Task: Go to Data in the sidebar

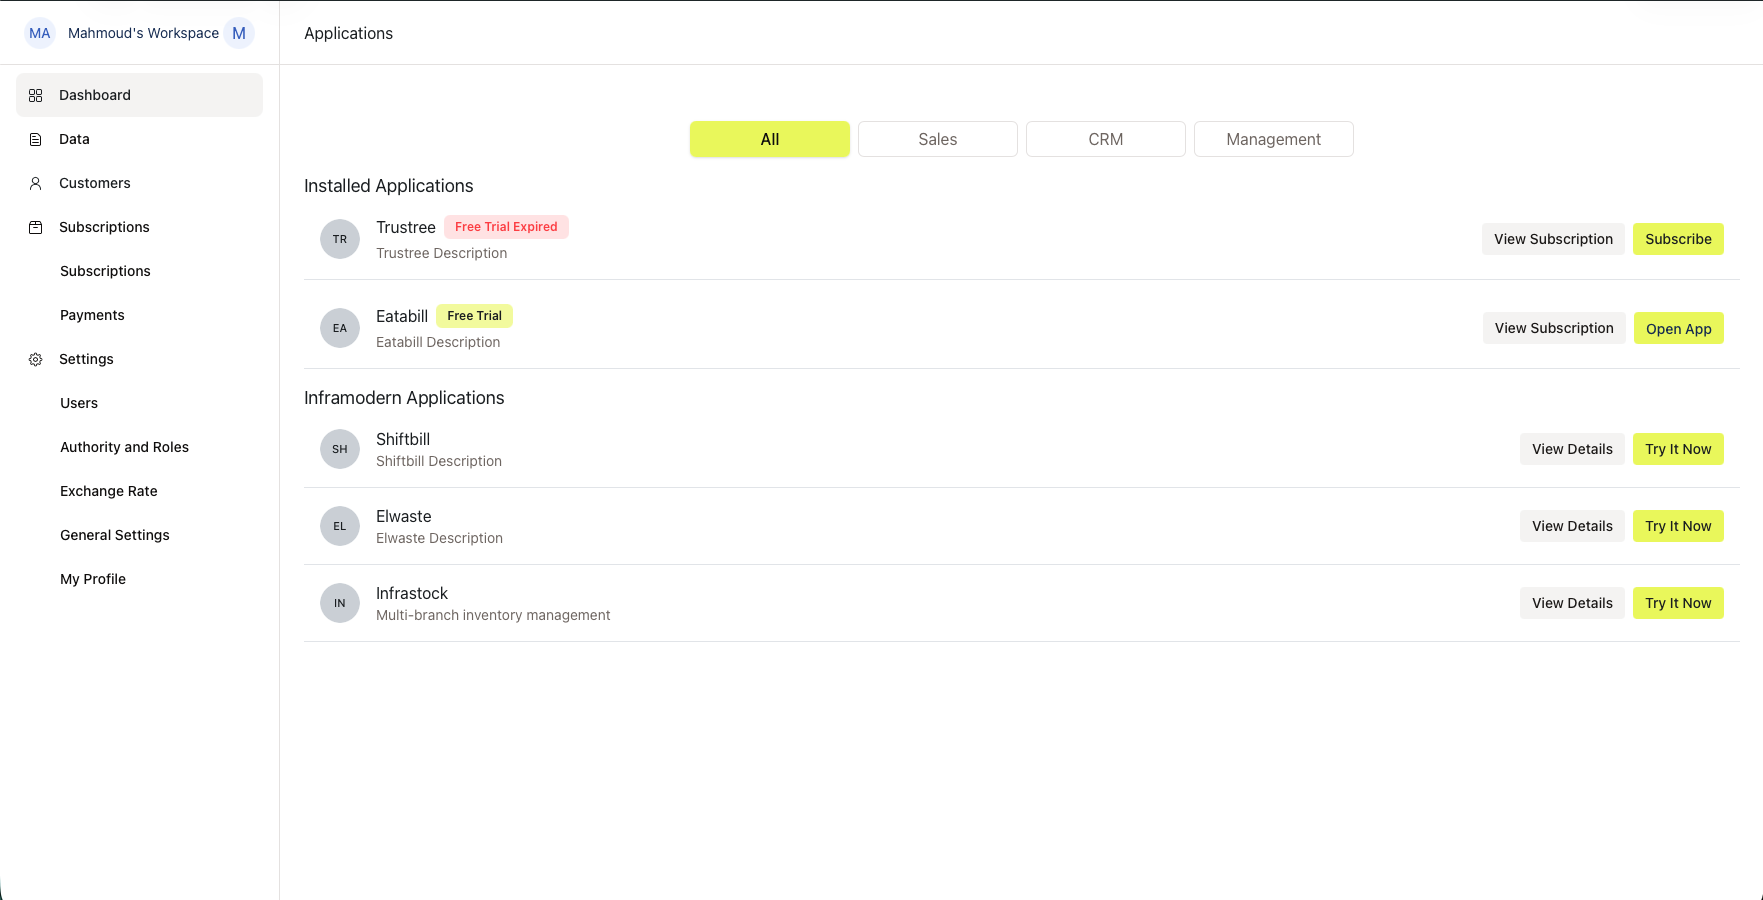Action: click(x=139, y=139)
